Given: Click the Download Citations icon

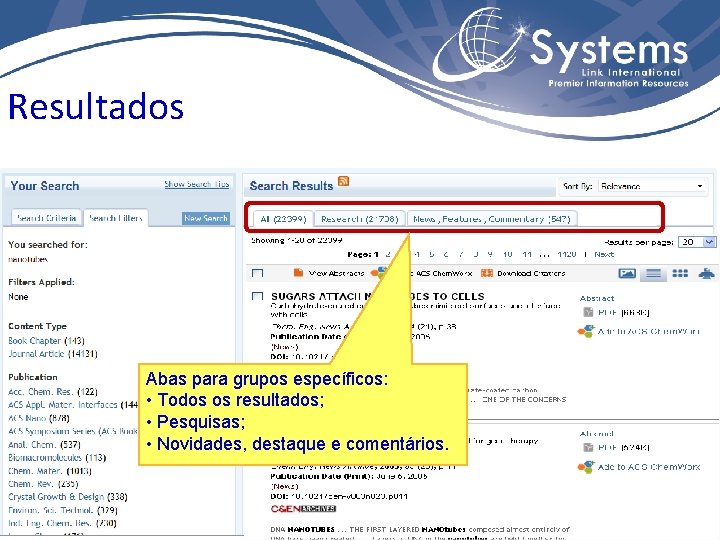Looking at the screenshot, I should [487, 273].
